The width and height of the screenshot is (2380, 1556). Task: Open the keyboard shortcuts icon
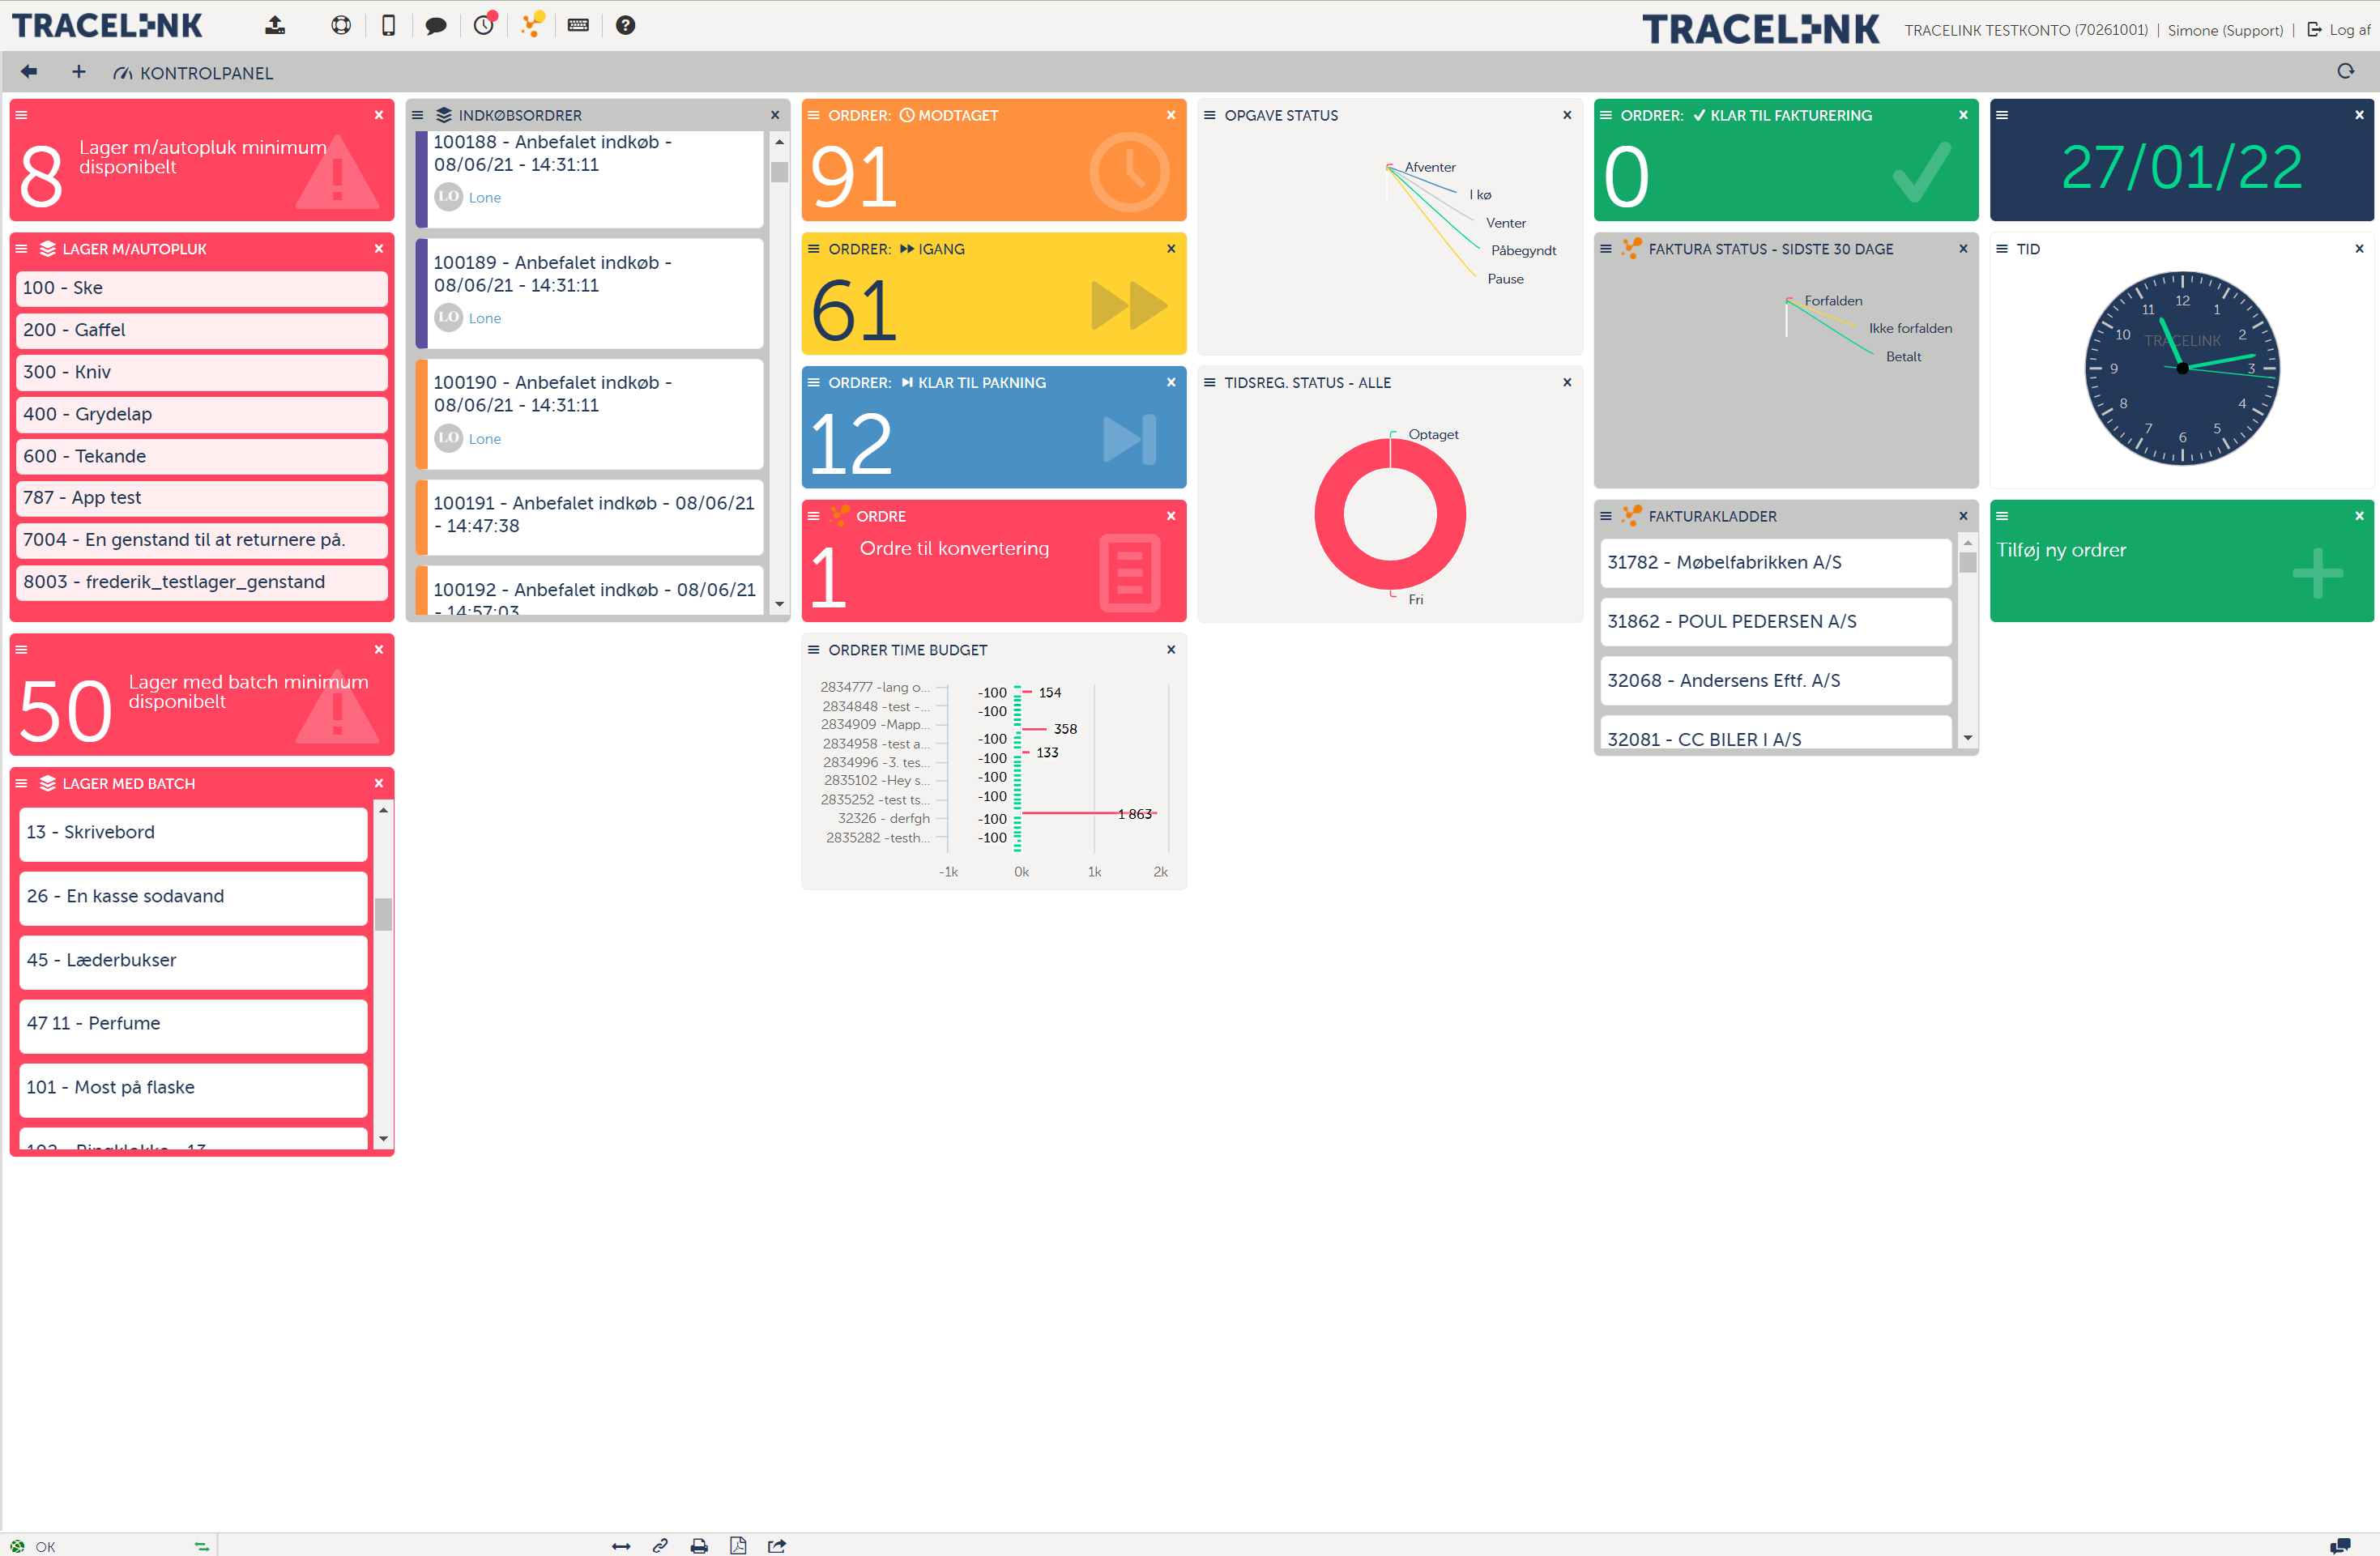(x=578, y=26)
